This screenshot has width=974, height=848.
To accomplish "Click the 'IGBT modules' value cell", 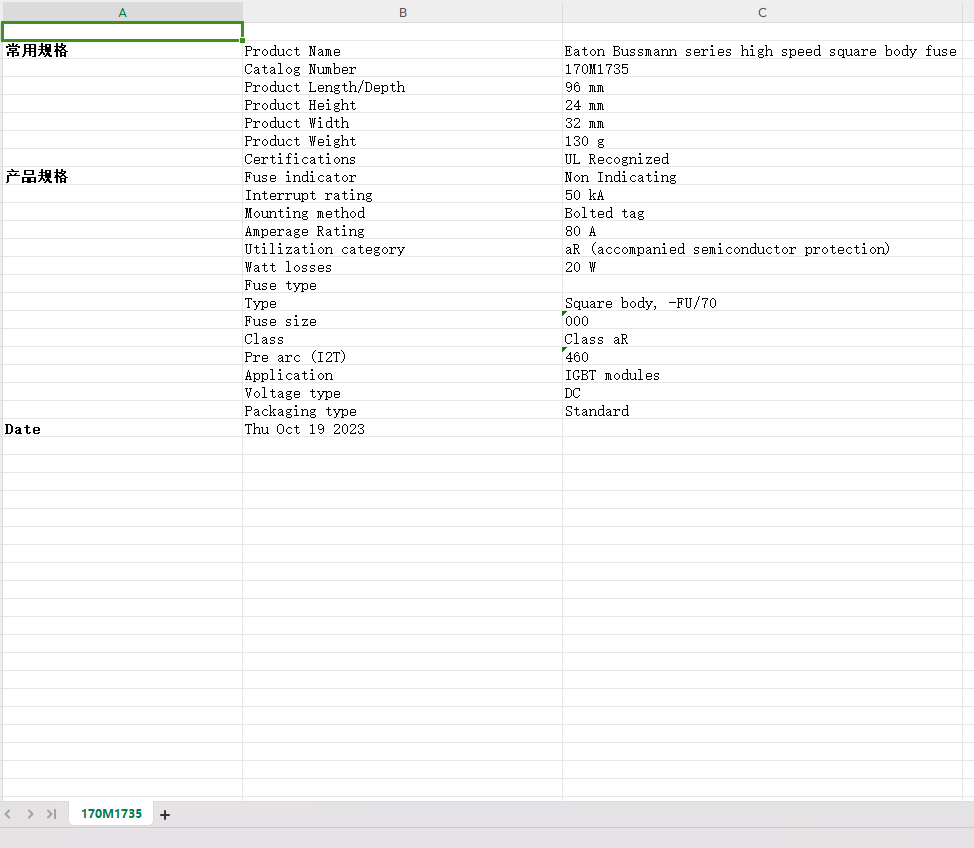I will (762, 375).
